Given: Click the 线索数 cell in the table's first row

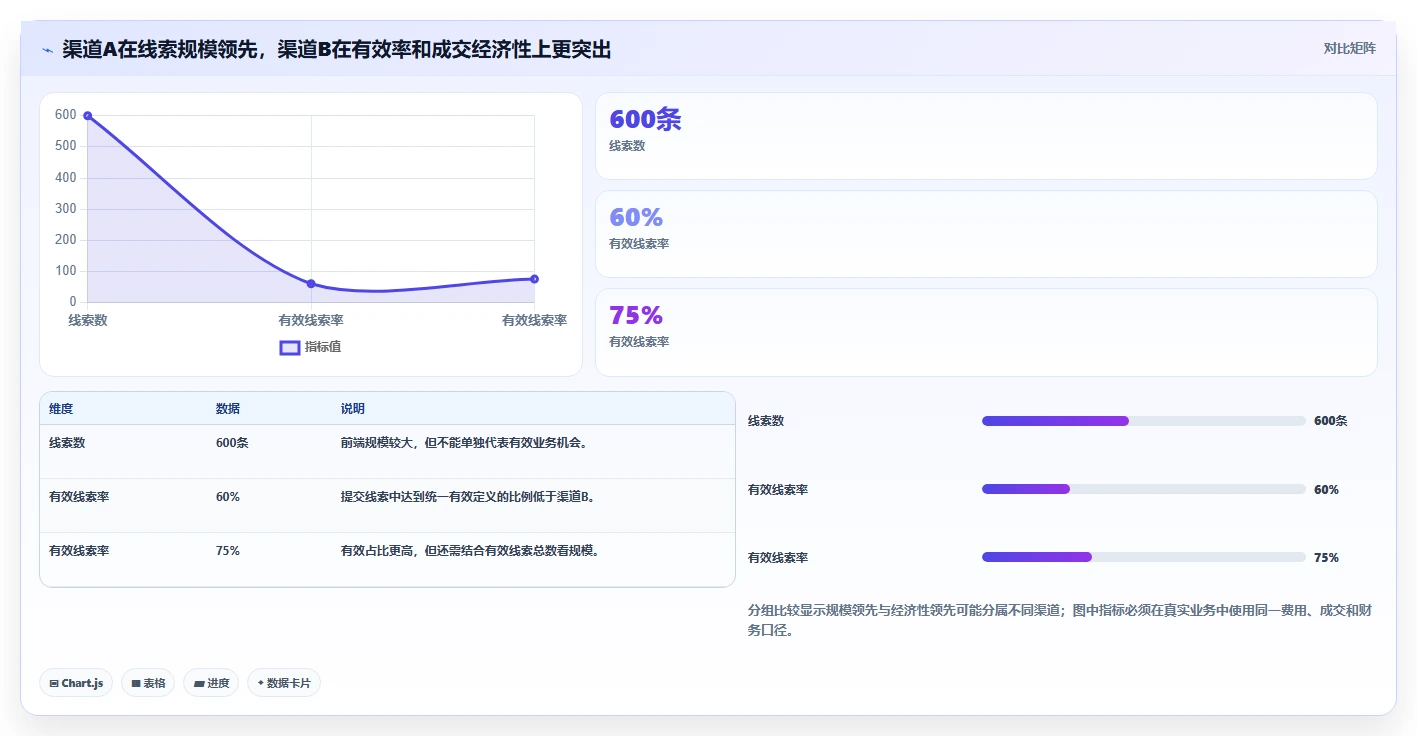Looking at the screenshot, I should click(67, 442).
